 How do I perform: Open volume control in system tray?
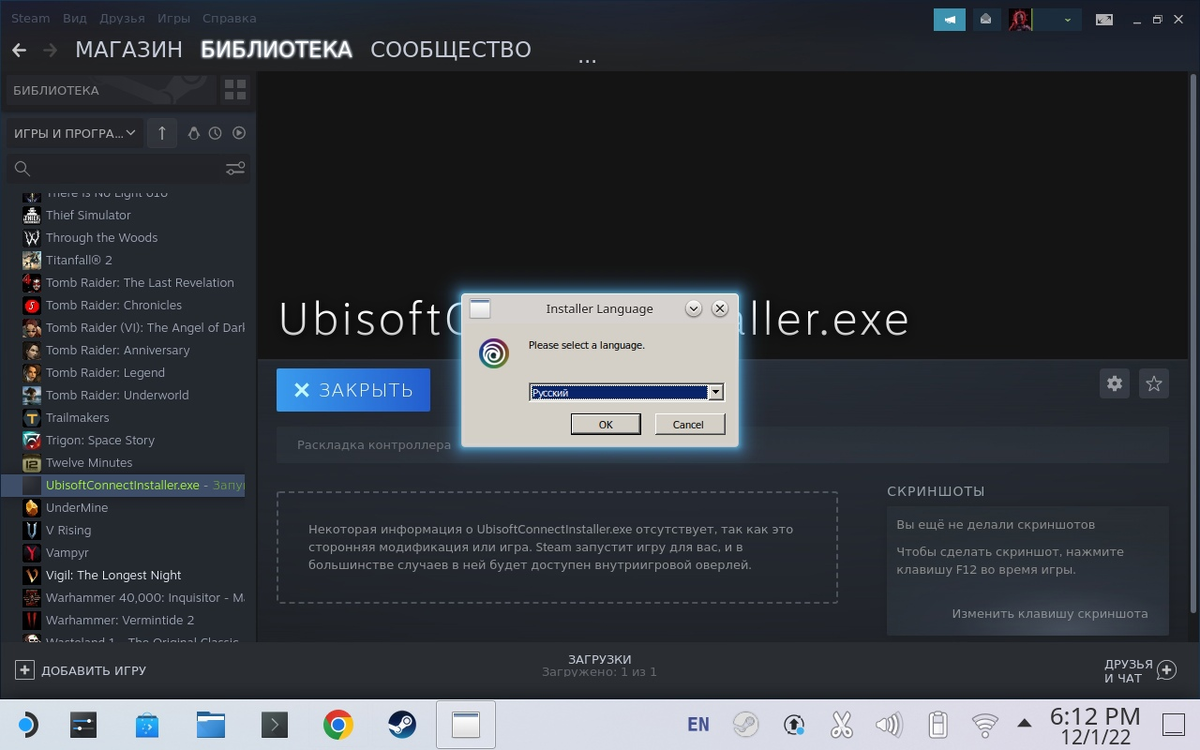(x=889, y=724)
